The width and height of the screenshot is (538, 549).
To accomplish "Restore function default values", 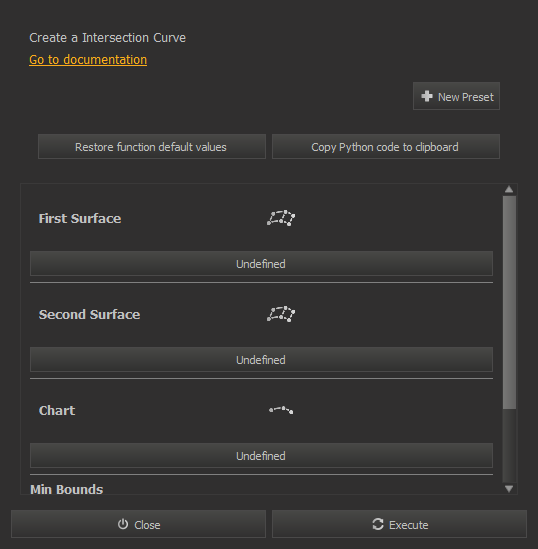I will (x=152, y=147).
